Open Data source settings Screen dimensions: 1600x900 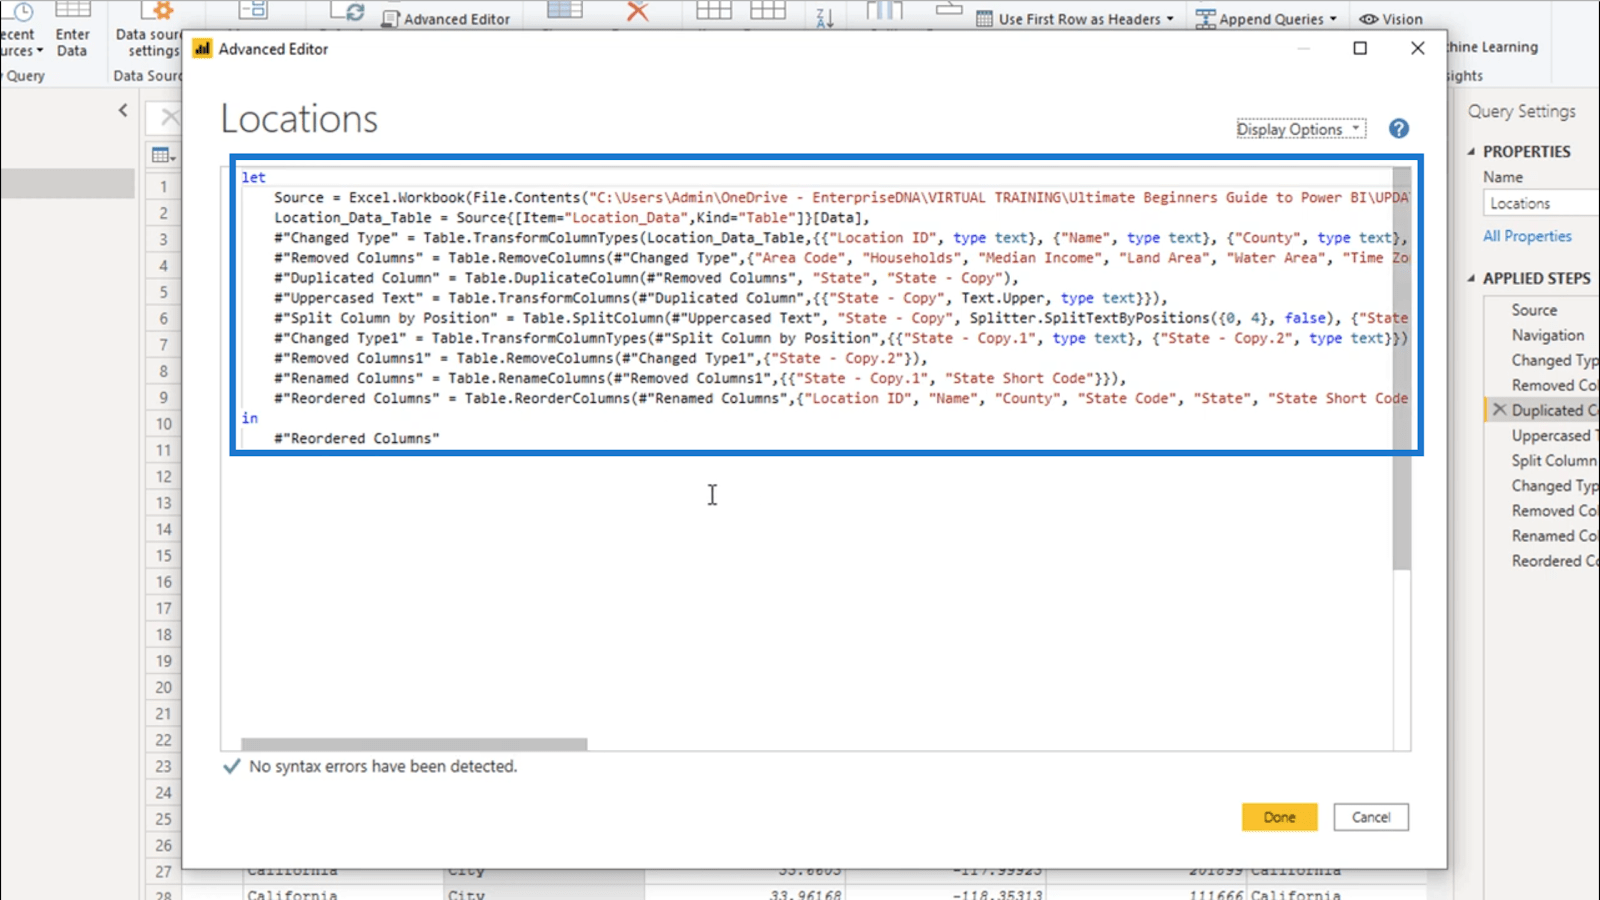coord(148,30)
